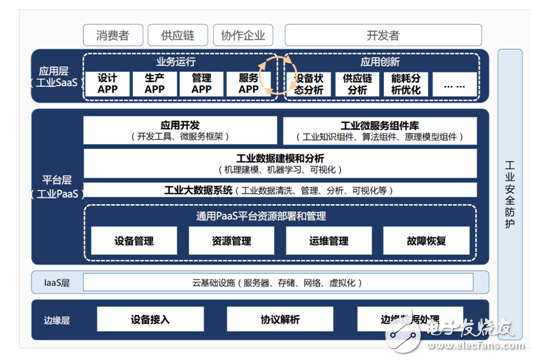Select the 工业数据建模和分析 bar
This screenshot has width=533, height=362.
(280, 163)
